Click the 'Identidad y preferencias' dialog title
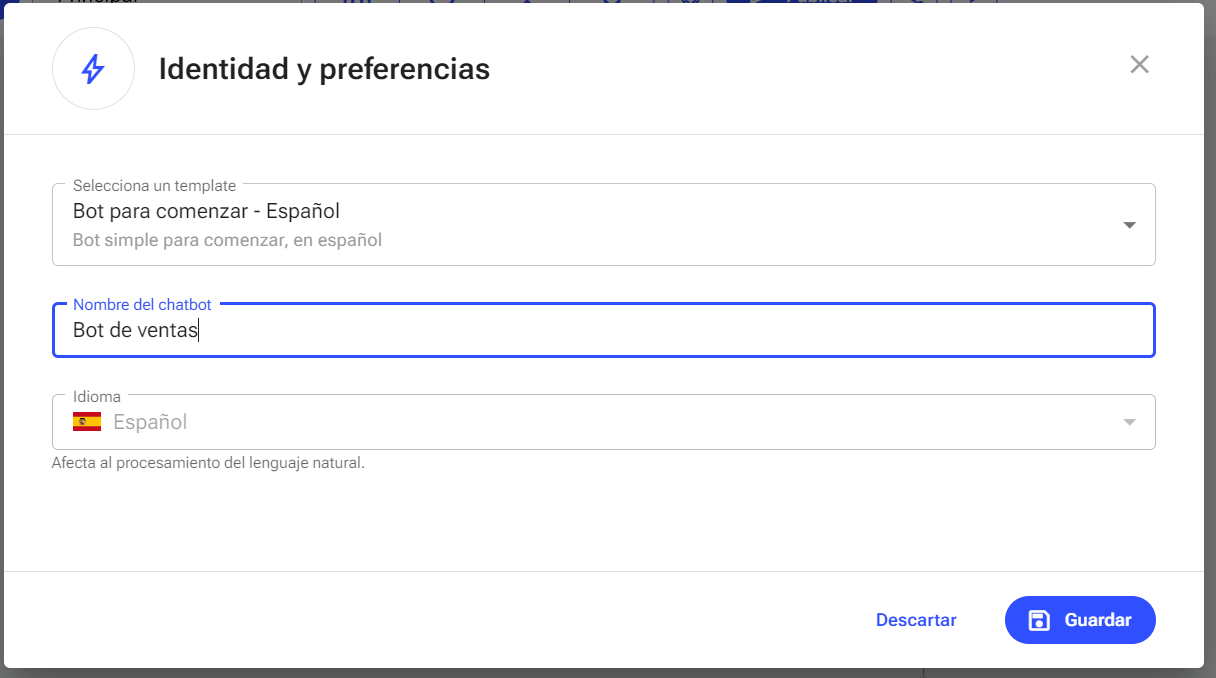 (x=324, y=69)
